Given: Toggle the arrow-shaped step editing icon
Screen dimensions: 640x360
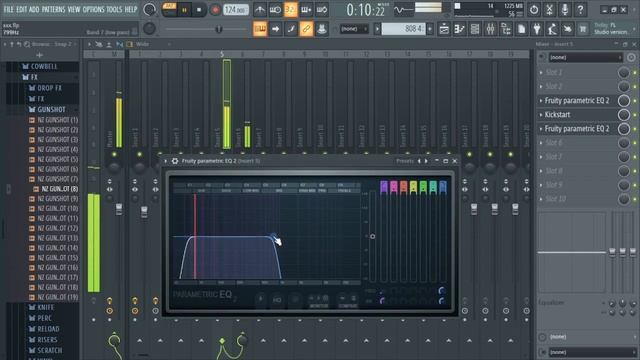Looking at the screenshot, I should click(275, 29).
